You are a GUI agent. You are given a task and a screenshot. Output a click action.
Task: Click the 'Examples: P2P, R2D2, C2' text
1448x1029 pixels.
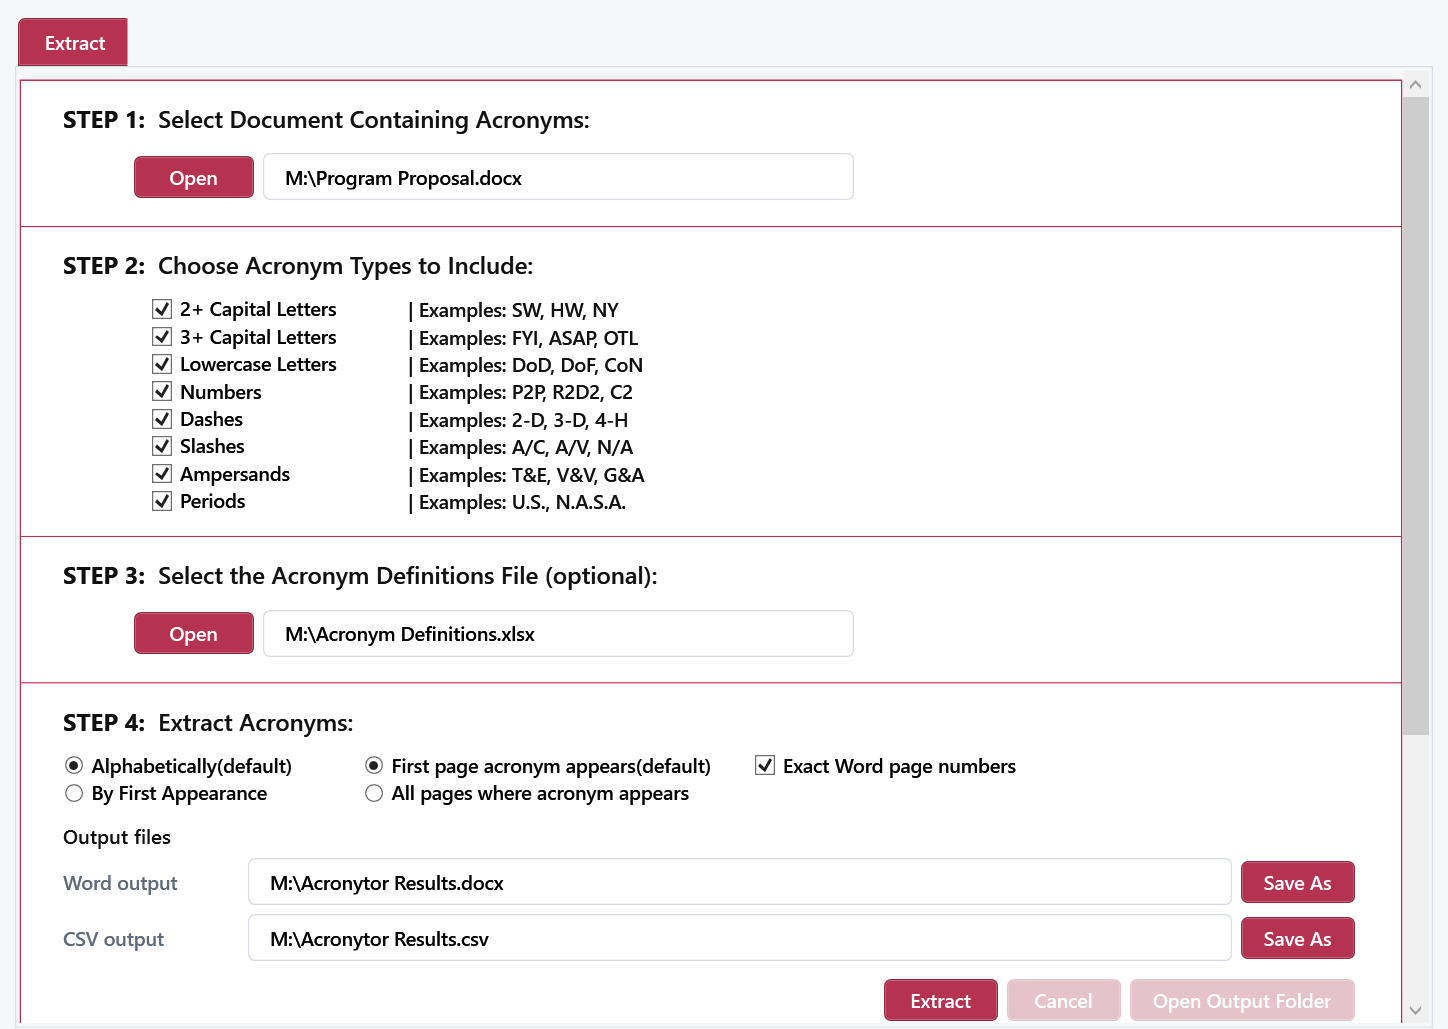(526, 392)
